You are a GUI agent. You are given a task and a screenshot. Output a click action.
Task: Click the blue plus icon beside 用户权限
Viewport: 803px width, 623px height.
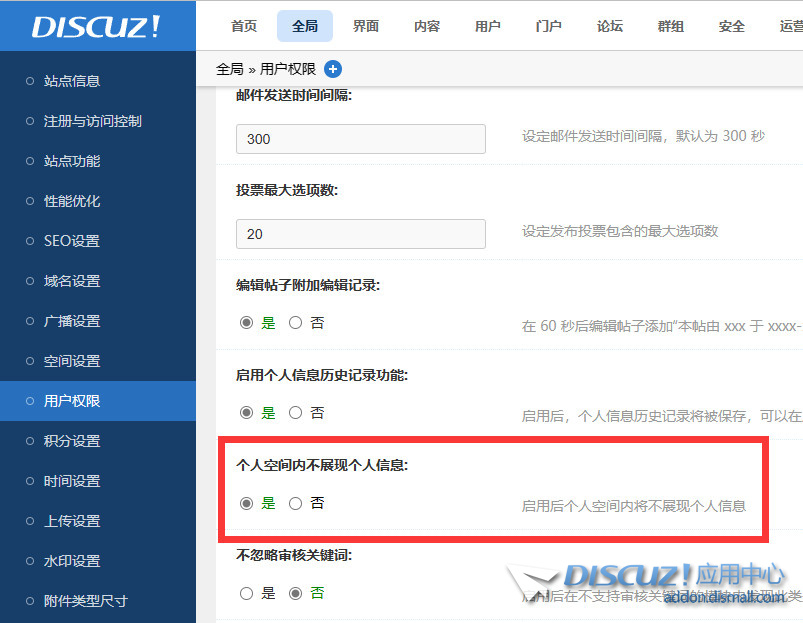333,69
